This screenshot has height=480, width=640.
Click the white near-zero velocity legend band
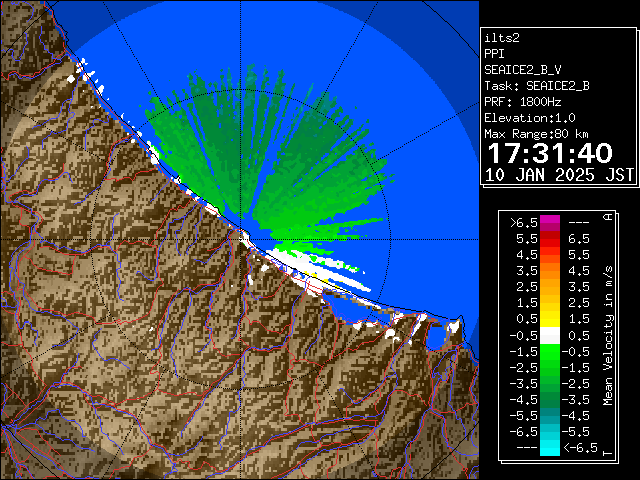550,336
